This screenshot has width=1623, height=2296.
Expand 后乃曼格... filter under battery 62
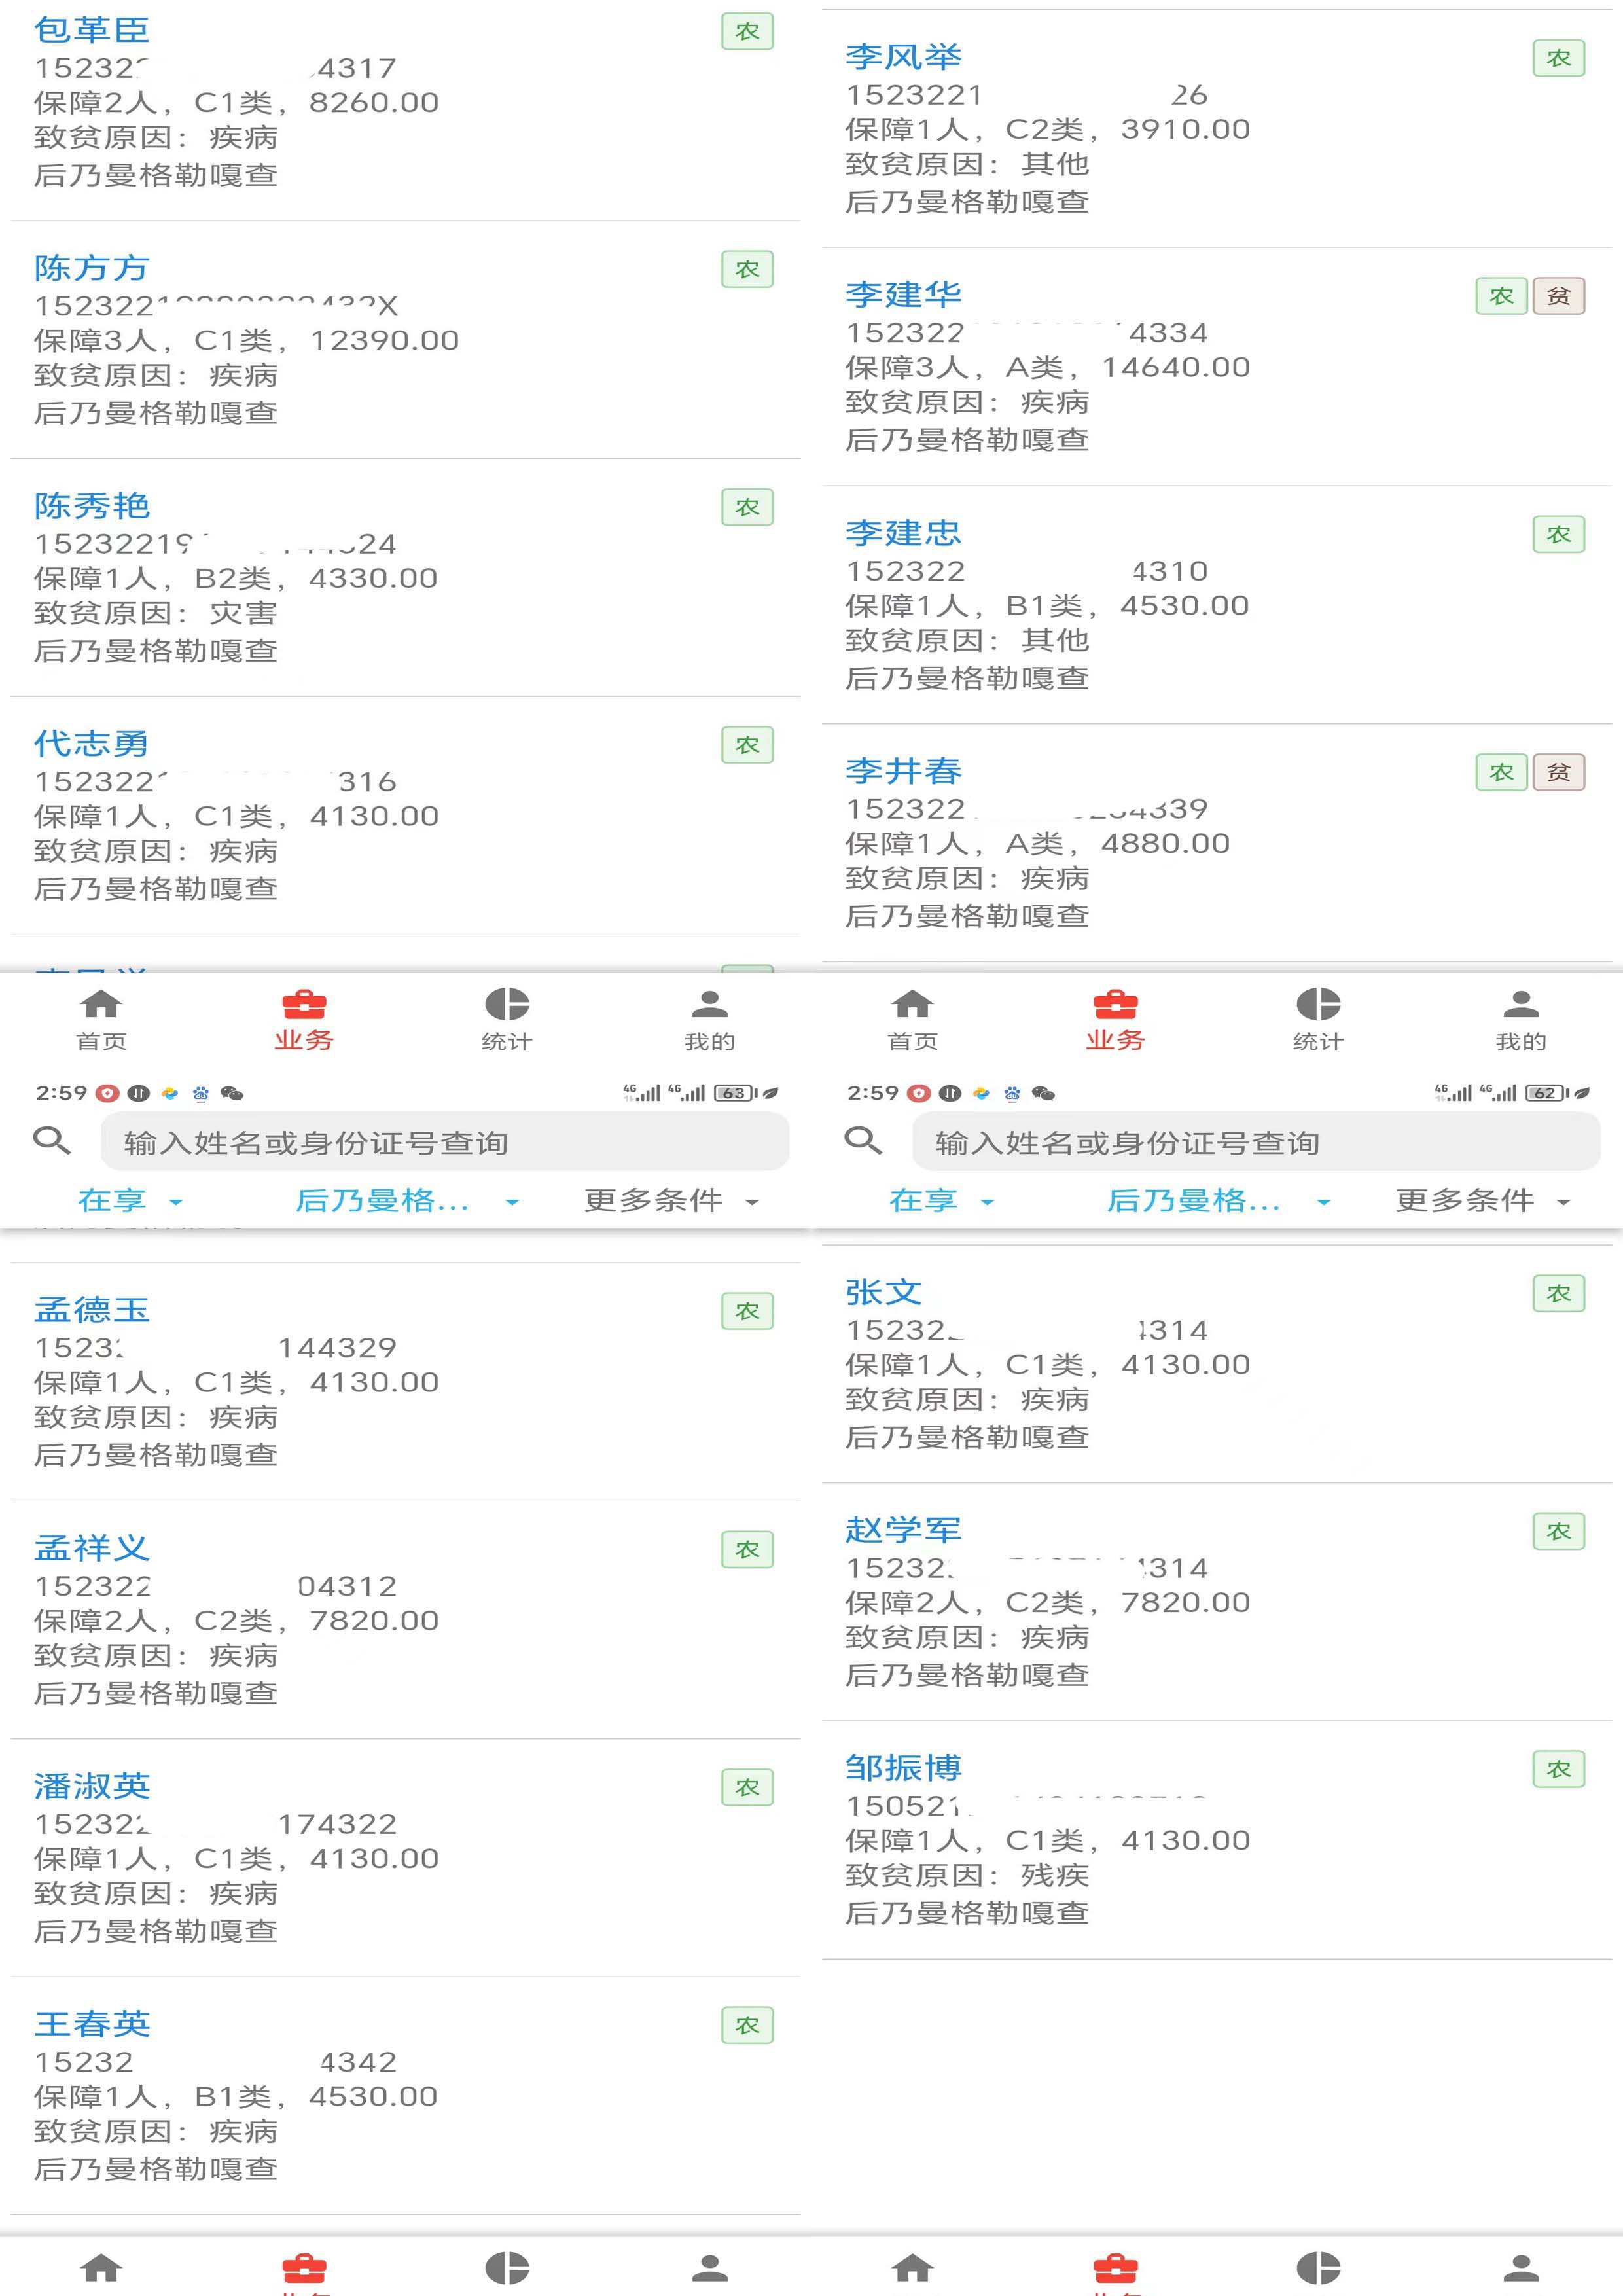(1217, 1200)
